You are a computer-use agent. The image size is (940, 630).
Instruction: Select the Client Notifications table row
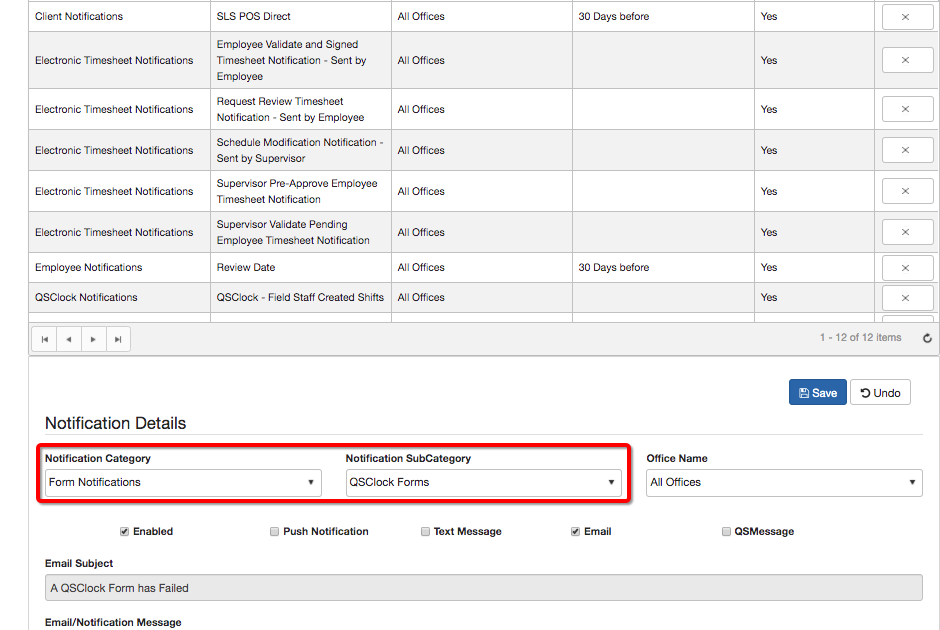click(x=119, y=16)
